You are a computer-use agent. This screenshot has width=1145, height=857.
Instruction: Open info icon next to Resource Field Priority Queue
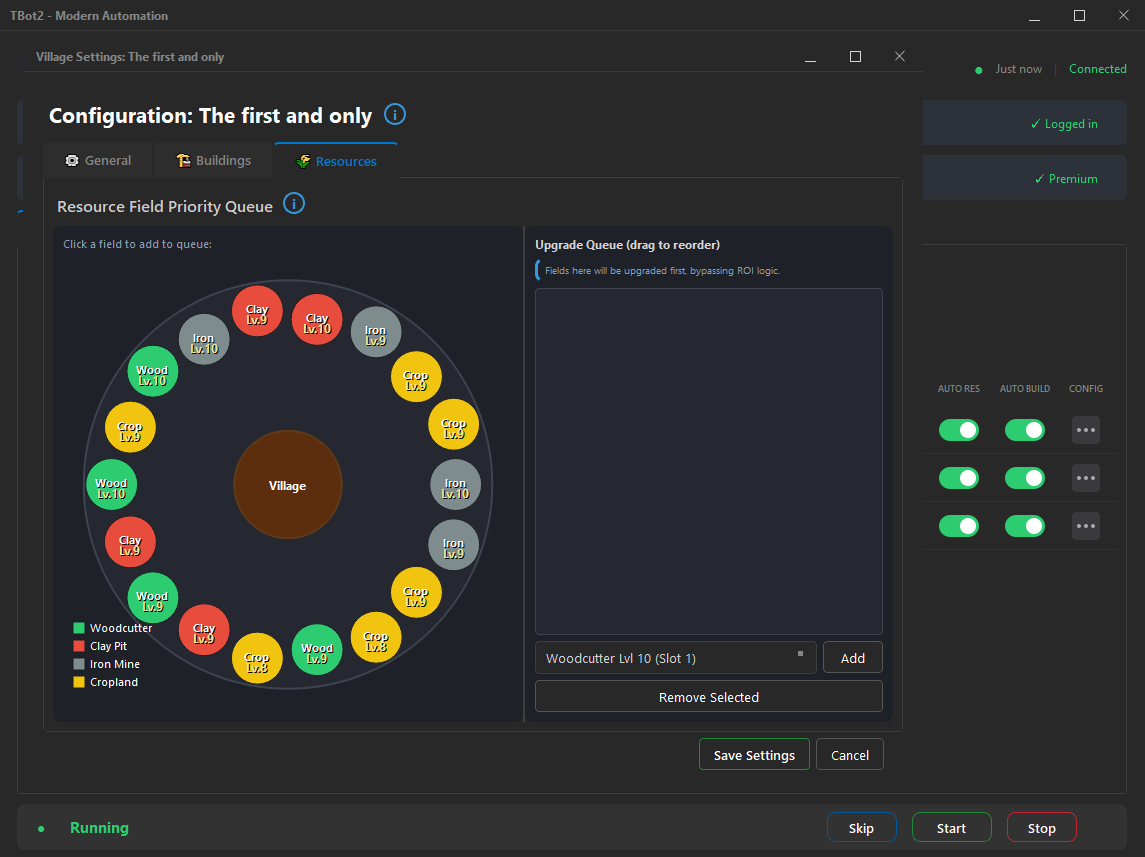(x=294, y=204)
